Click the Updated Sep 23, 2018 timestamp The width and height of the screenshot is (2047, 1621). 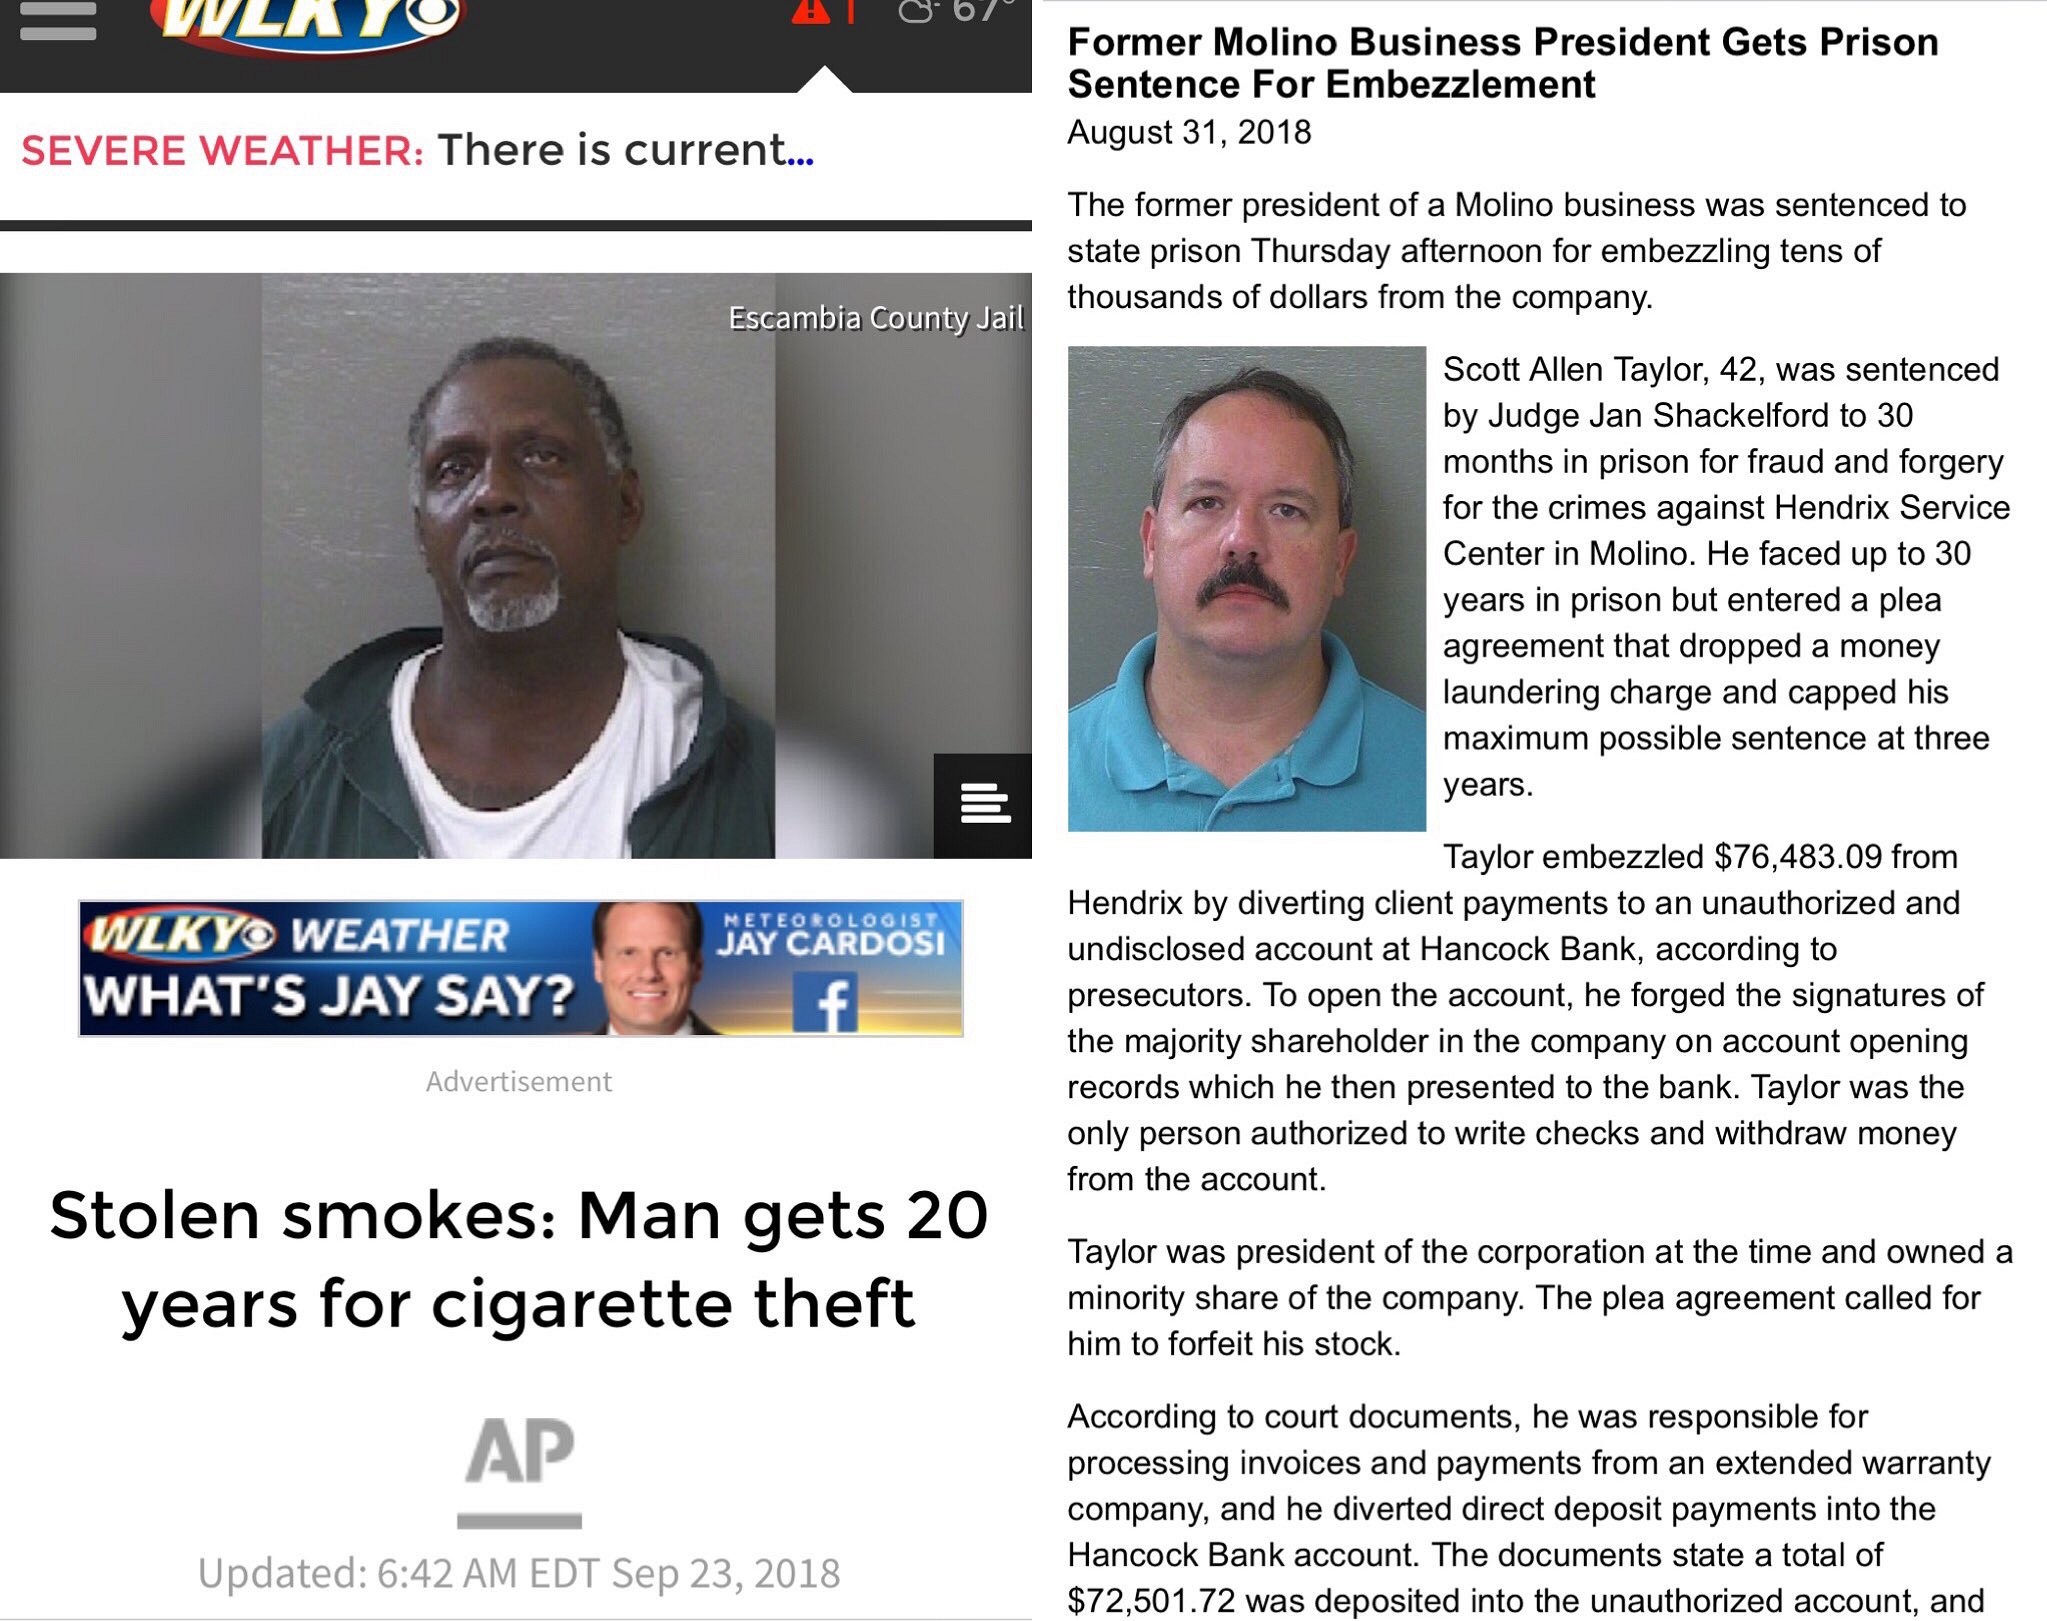519,1573
